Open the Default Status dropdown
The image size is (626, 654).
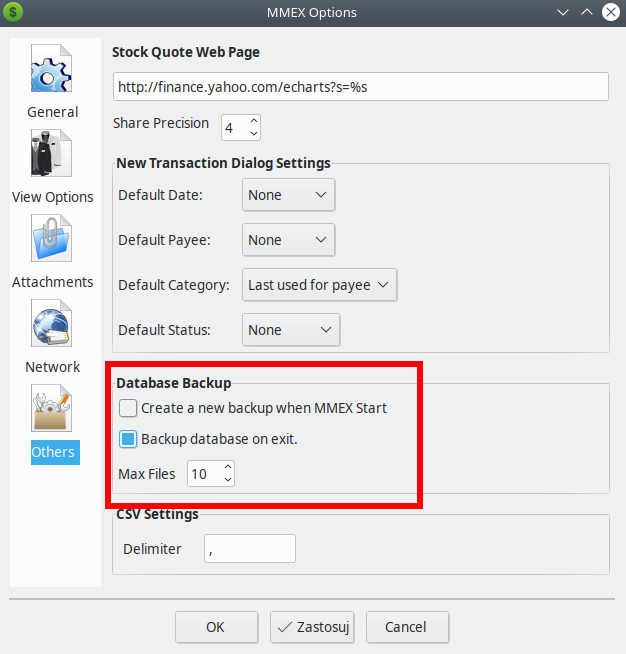(x=291, y=330)
